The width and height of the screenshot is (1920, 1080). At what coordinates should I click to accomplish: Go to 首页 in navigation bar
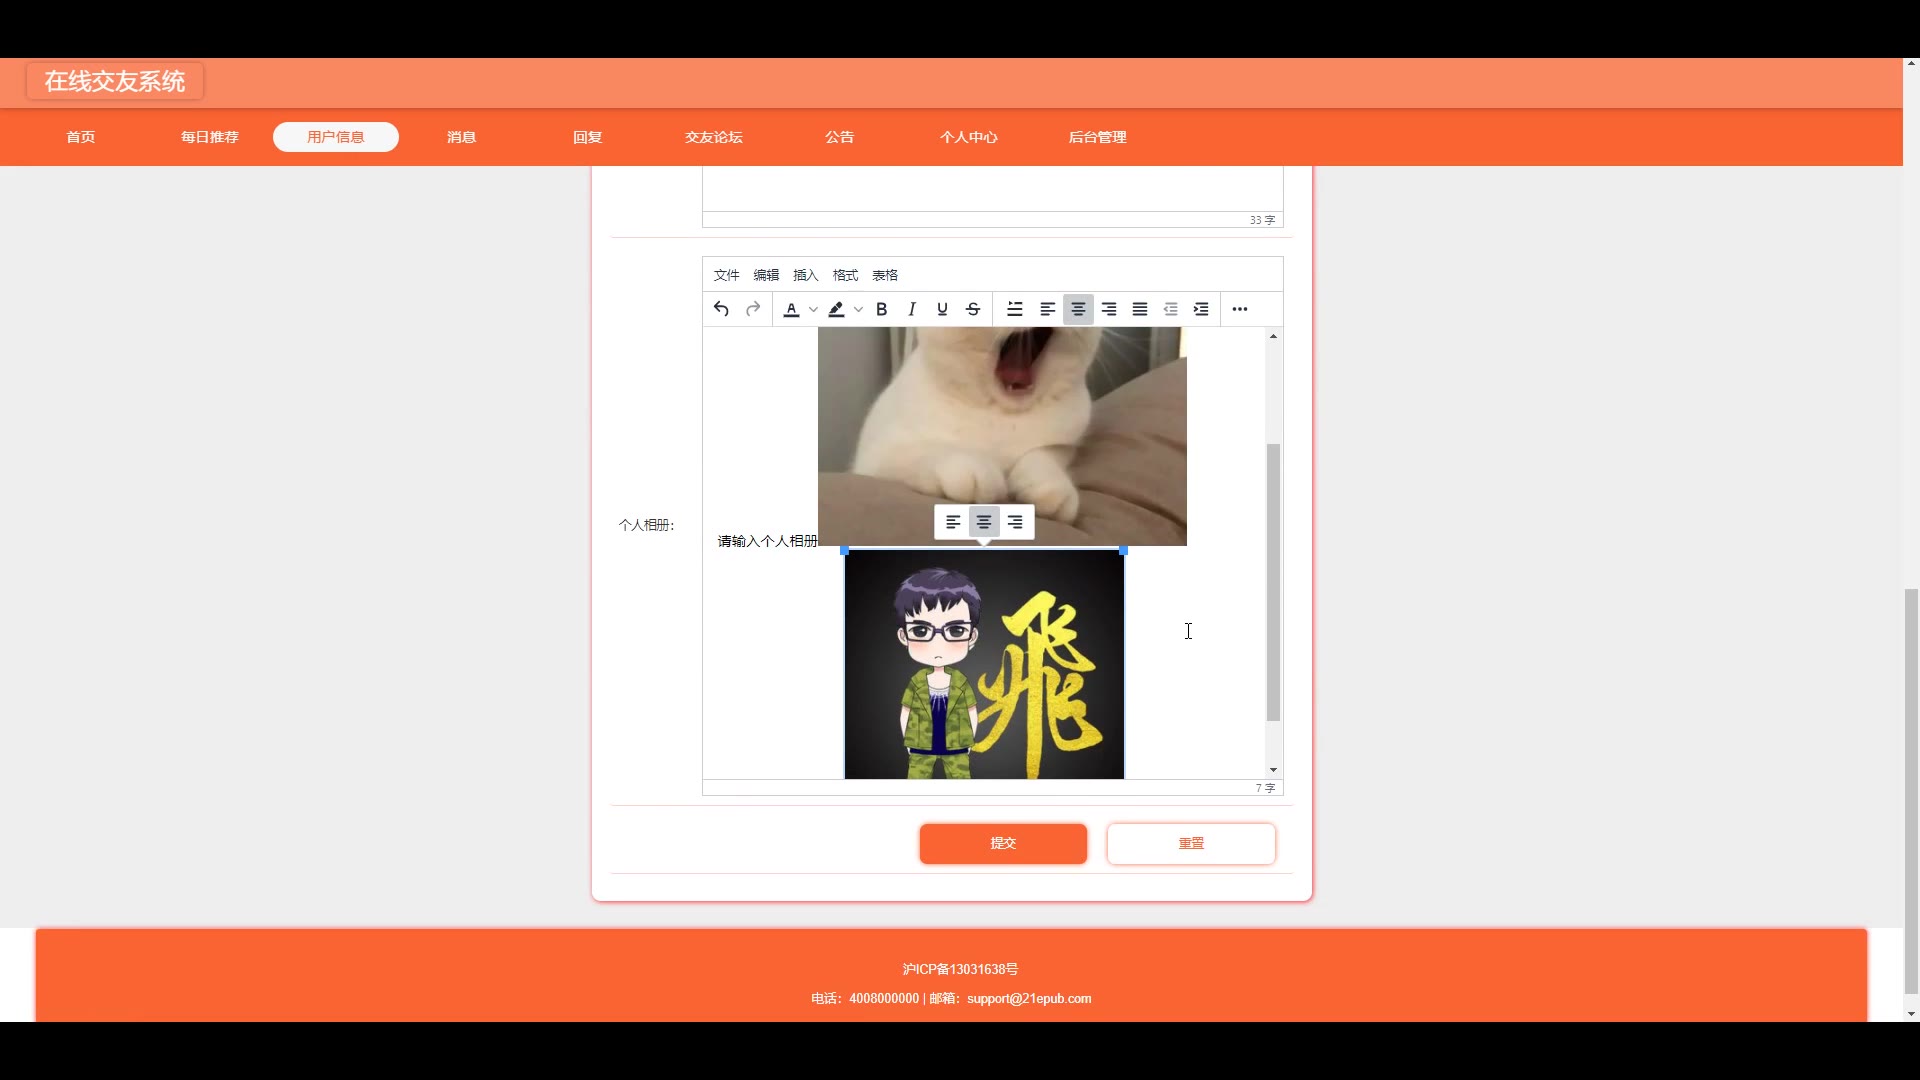coord(81,137)
